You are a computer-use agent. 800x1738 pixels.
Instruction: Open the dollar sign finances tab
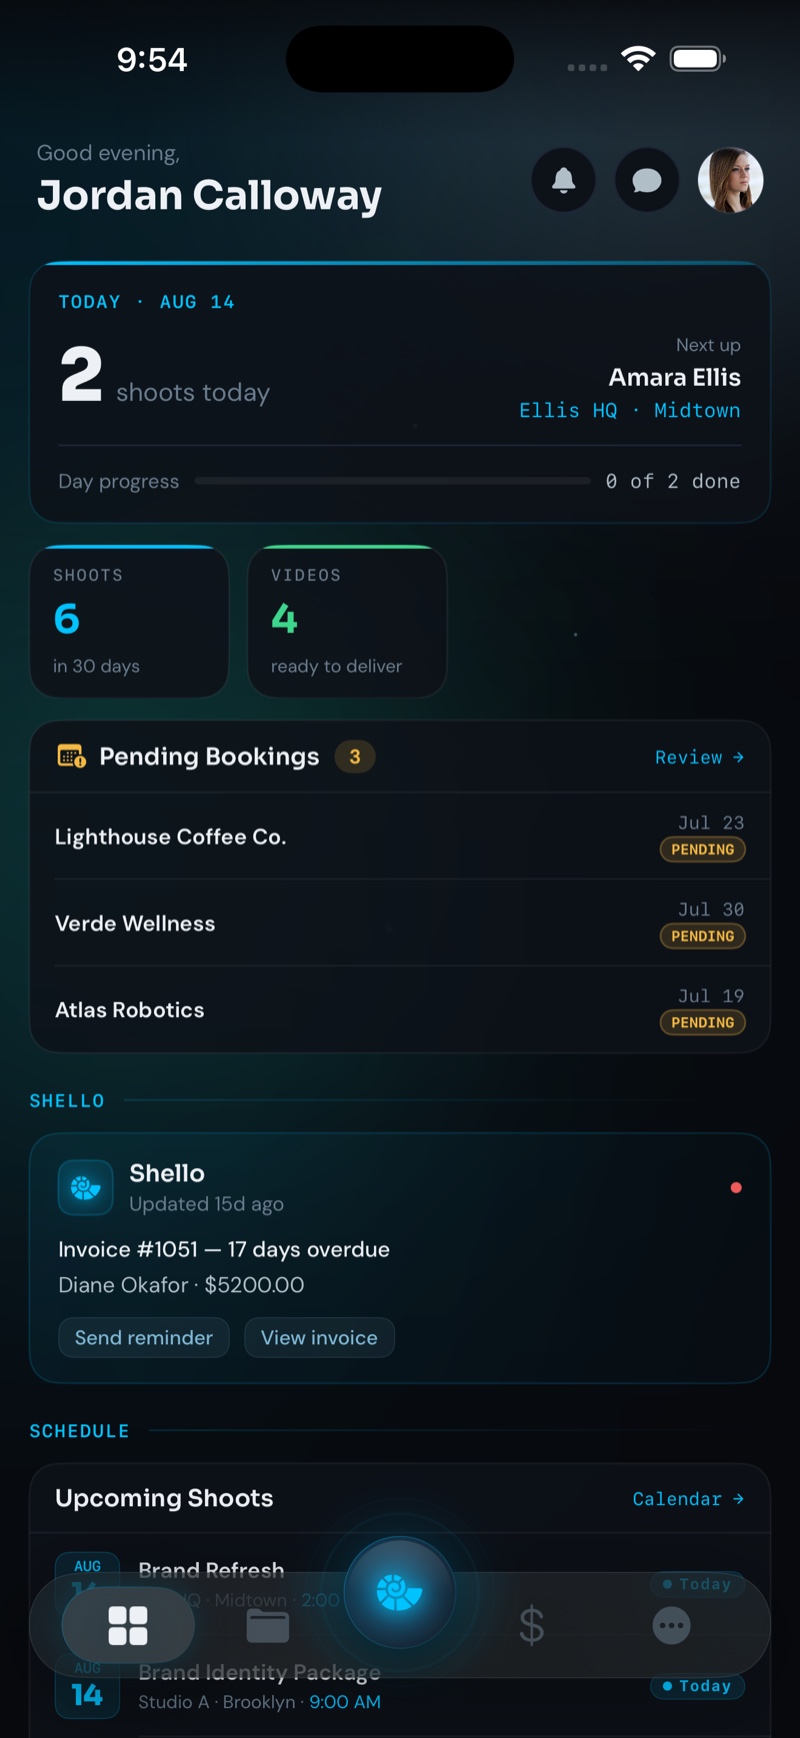tap(532, 1626)
